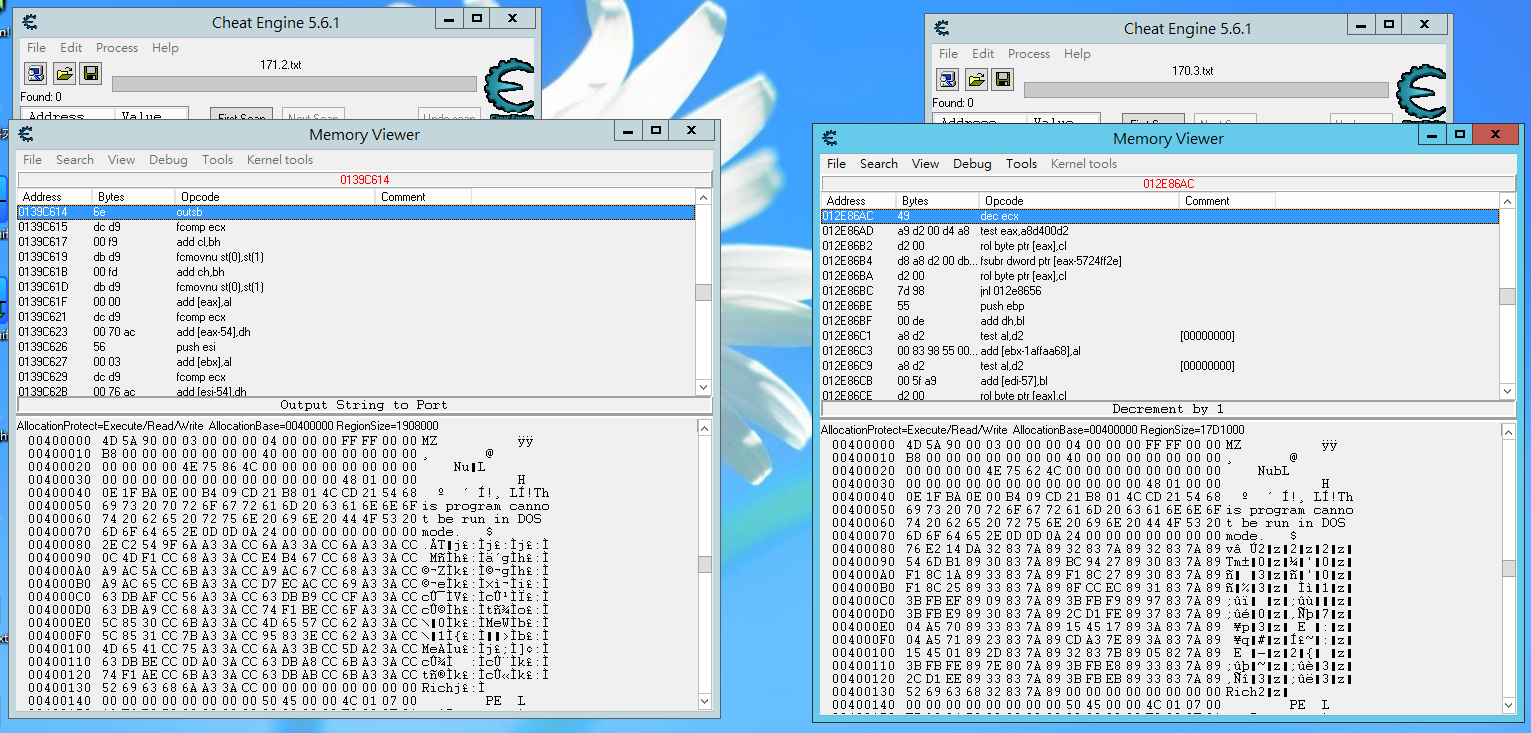1531x733 pixels.
Task: Select the 0139C626 push esi row
Action: click(356, 347)
